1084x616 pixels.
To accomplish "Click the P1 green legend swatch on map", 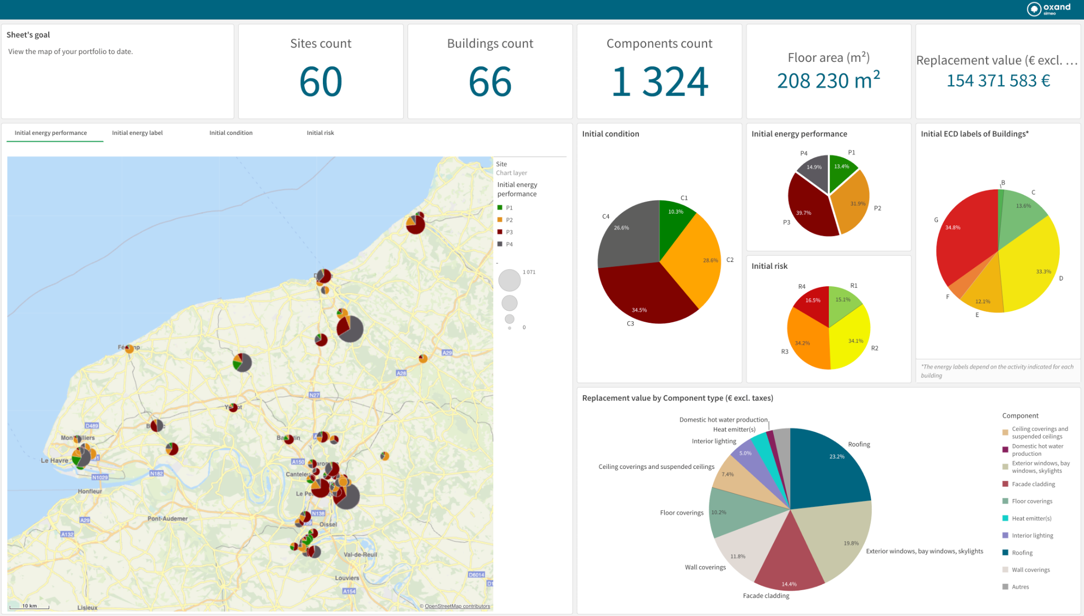I will [500, 208].
